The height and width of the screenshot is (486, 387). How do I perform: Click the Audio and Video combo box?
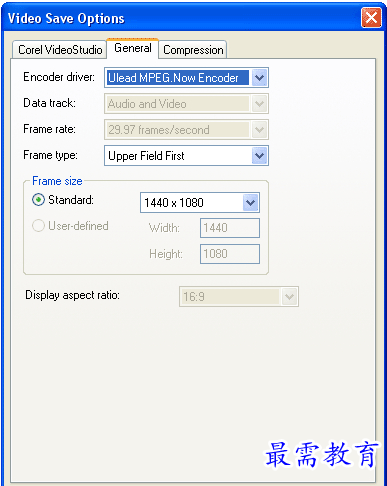(x=186, y=104)
